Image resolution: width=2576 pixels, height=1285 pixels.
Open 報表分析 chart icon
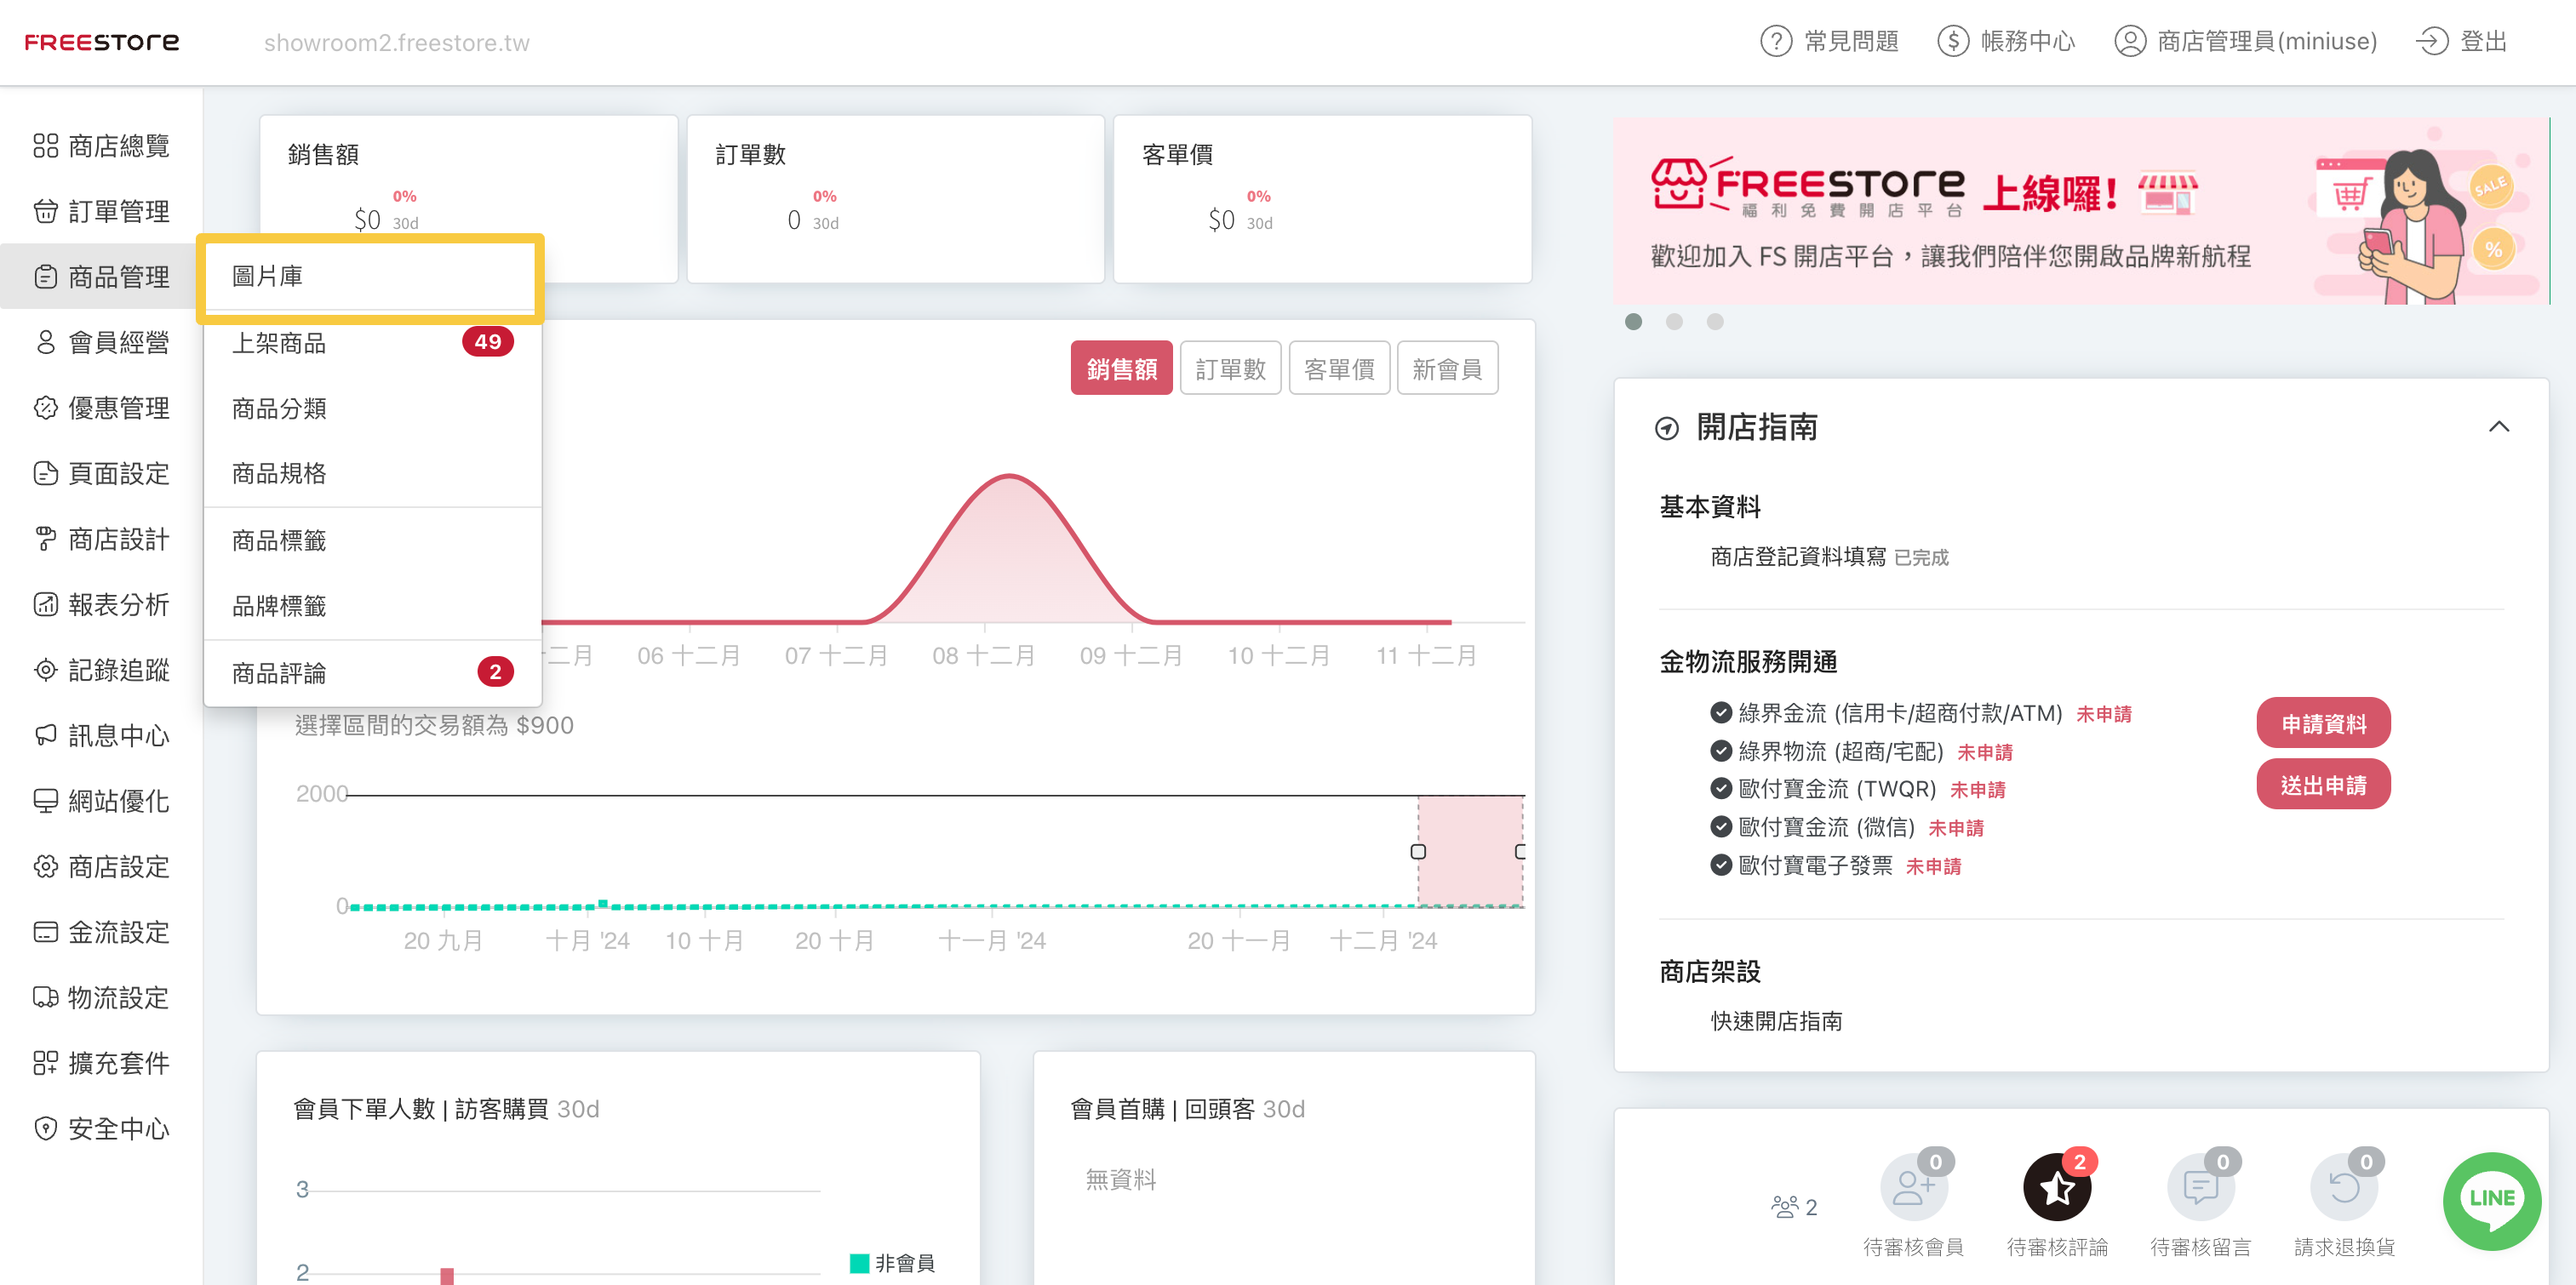tap(45, 604)
